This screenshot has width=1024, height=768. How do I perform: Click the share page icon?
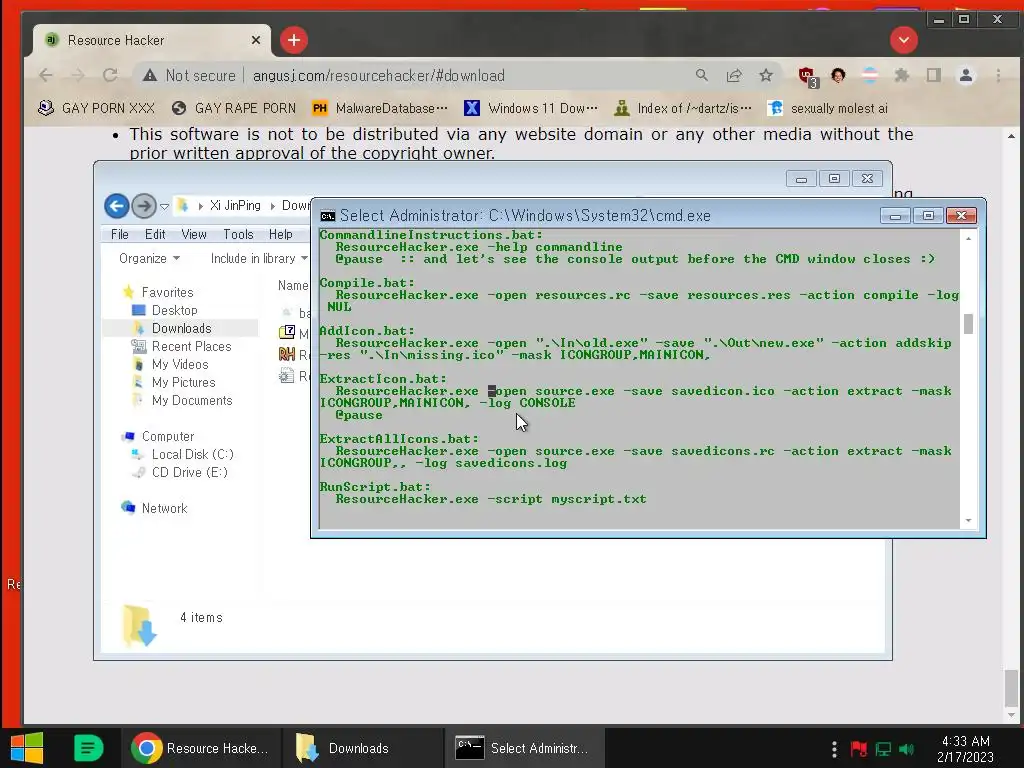pyautogui.click(x=734, y=75)
